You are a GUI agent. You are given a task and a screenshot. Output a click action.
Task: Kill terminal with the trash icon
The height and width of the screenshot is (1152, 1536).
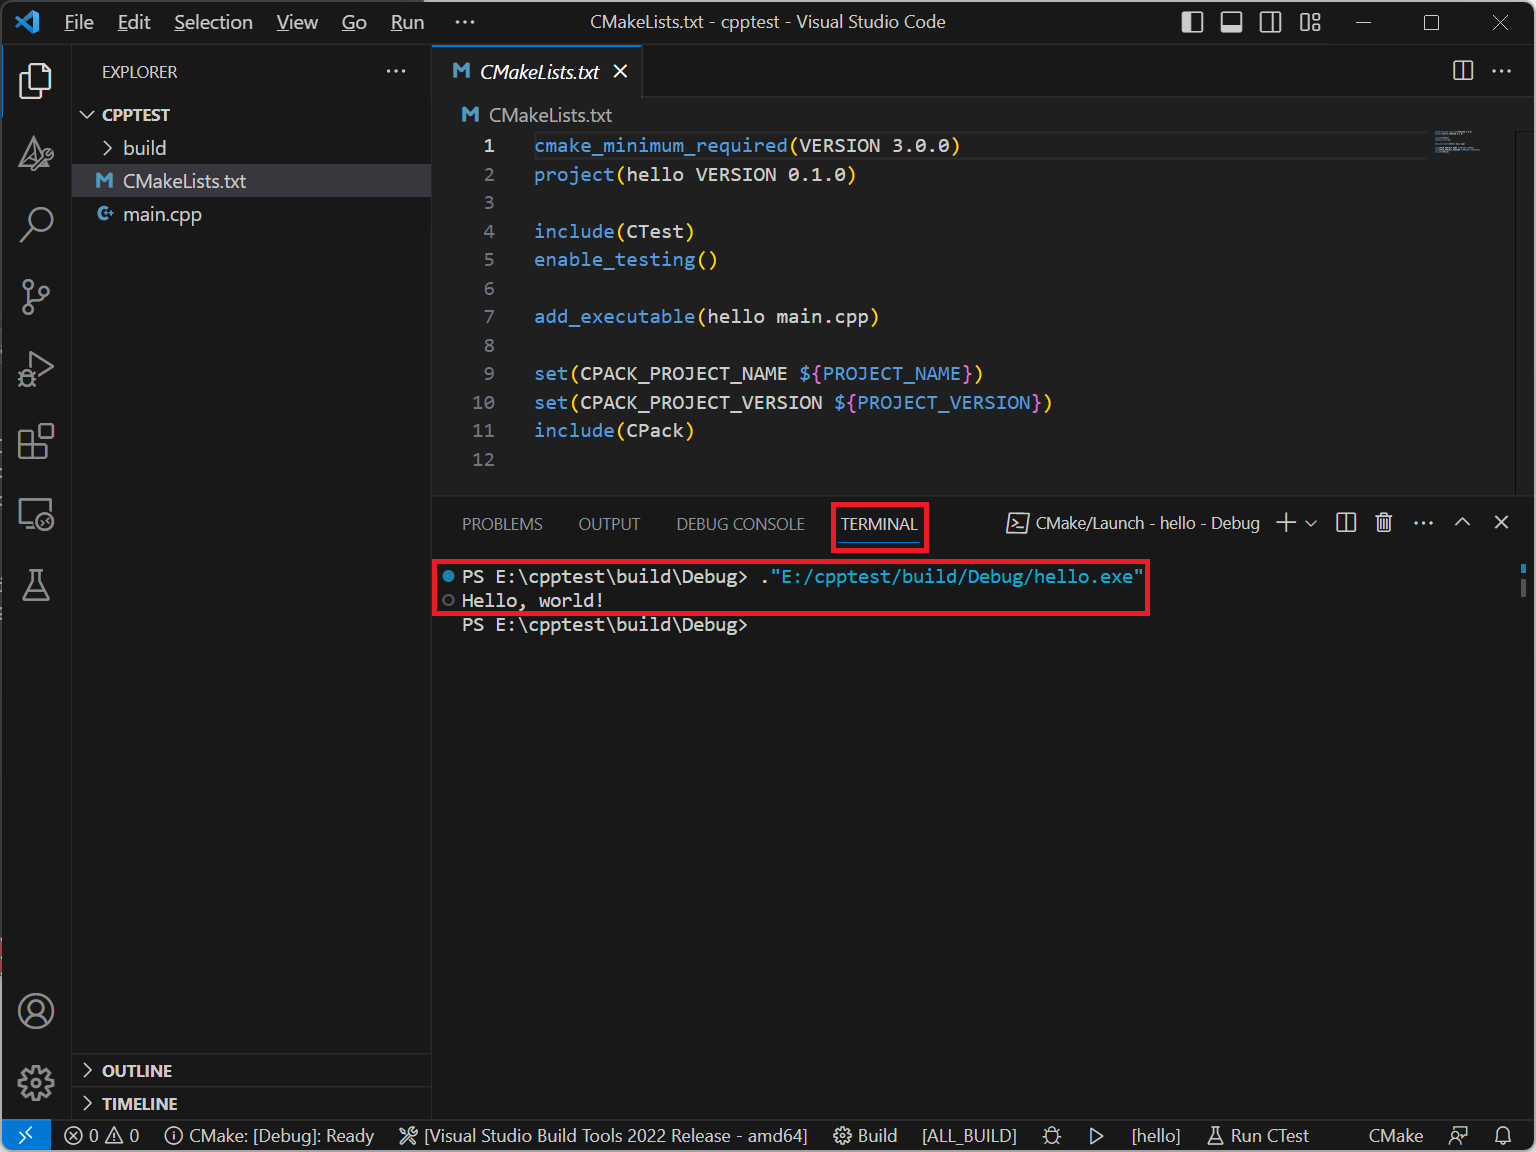1383,523
